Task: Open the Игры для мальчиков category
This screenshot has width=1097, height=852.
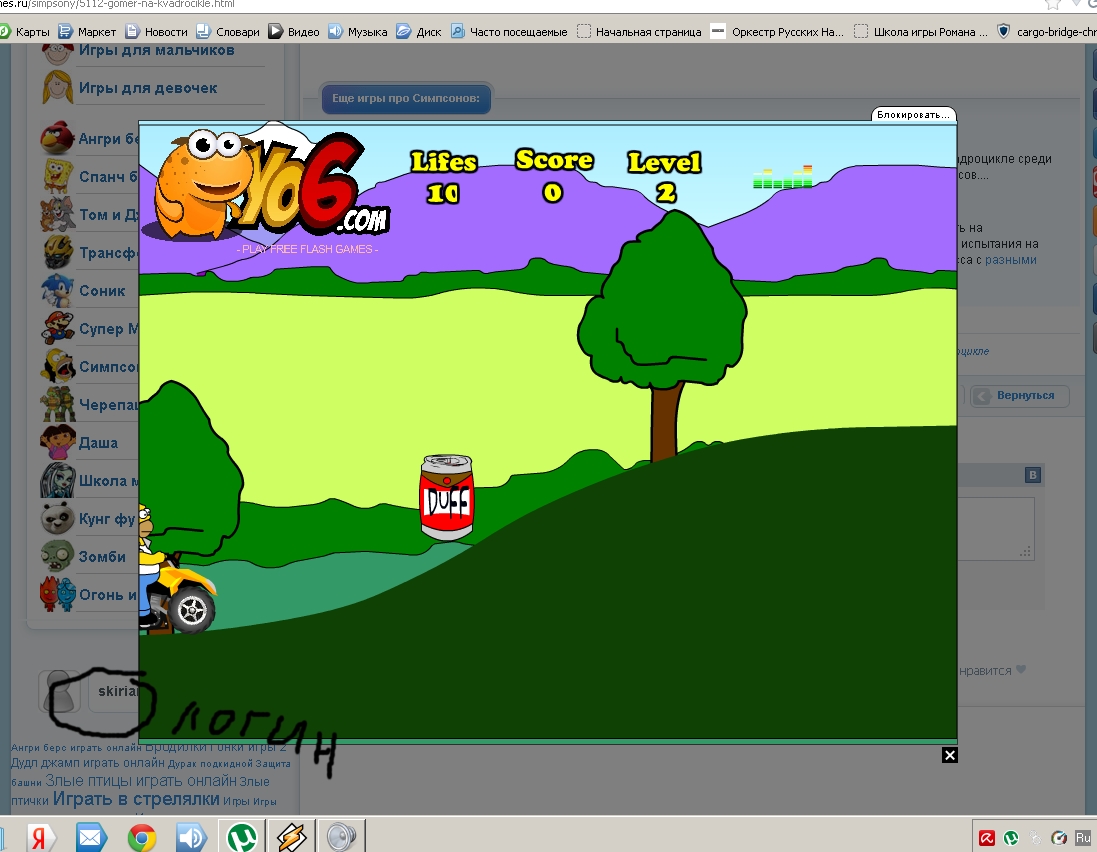Action: 156,50
